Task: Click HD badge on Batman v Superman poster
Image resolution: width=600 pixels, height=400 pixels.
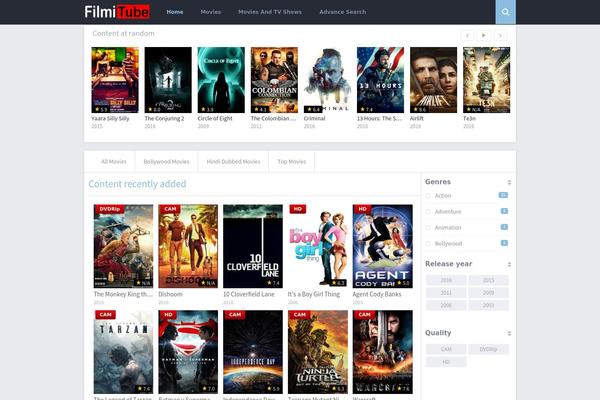Action: coord(168,315)
